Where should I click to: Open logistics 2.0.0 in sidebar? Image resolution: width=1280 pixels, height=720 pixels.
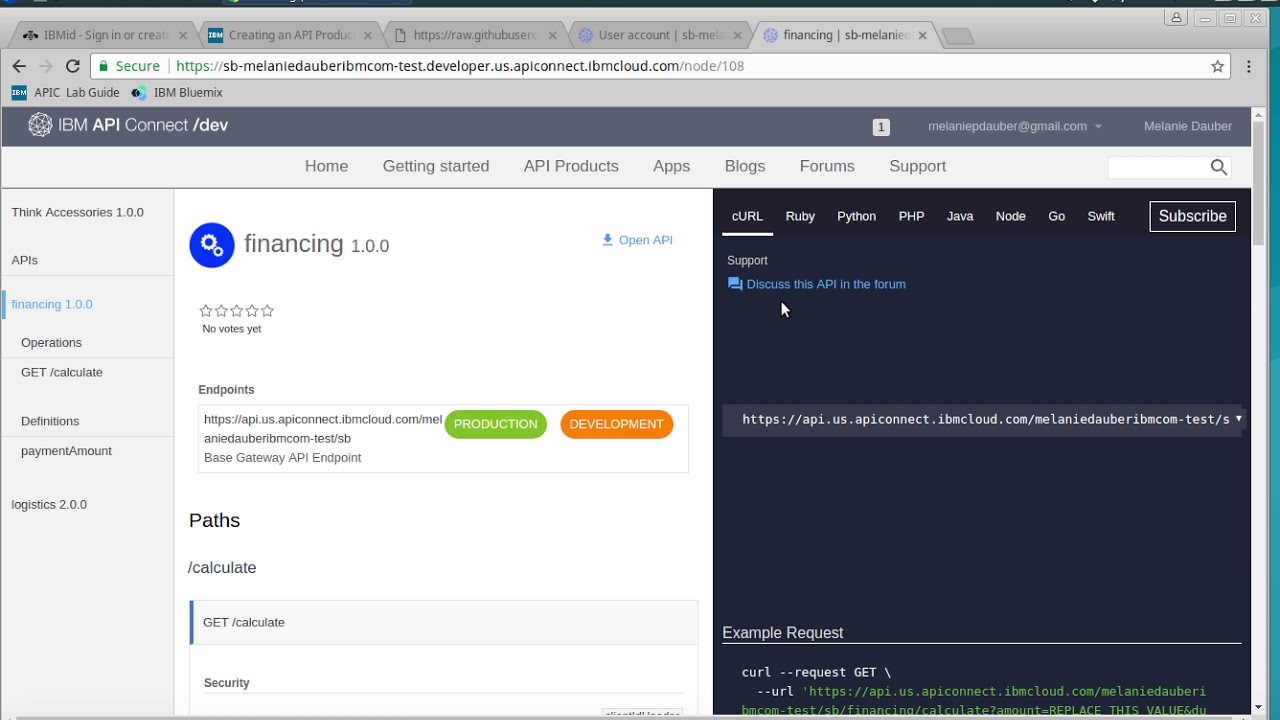(x=49, y=504)
